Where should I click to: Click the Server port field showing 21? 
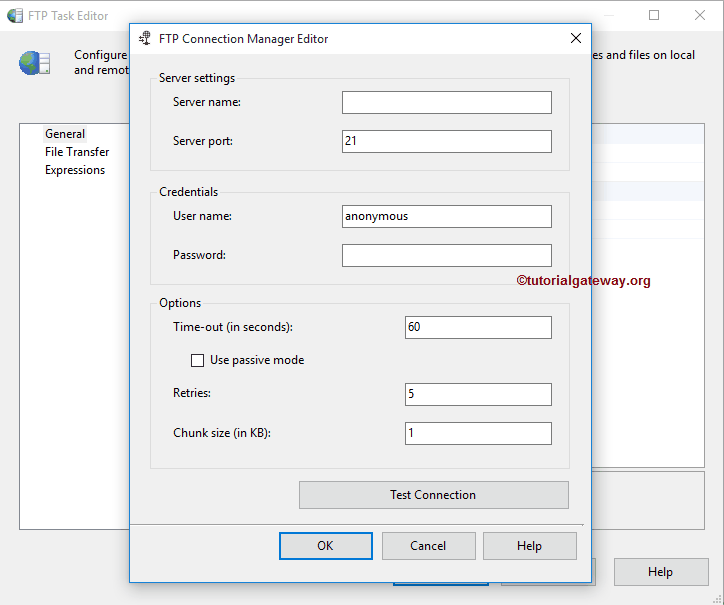446,141
